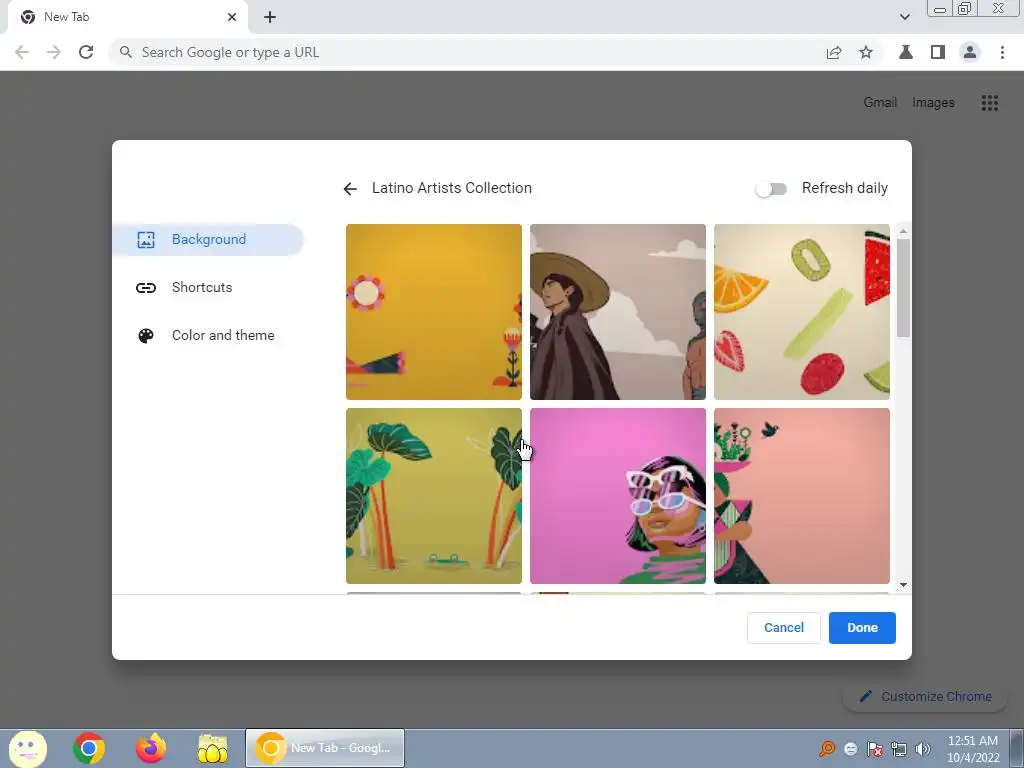Click the Done button
The height and width of the screenshot is (768, 1024).
click(x=862, y=628)
